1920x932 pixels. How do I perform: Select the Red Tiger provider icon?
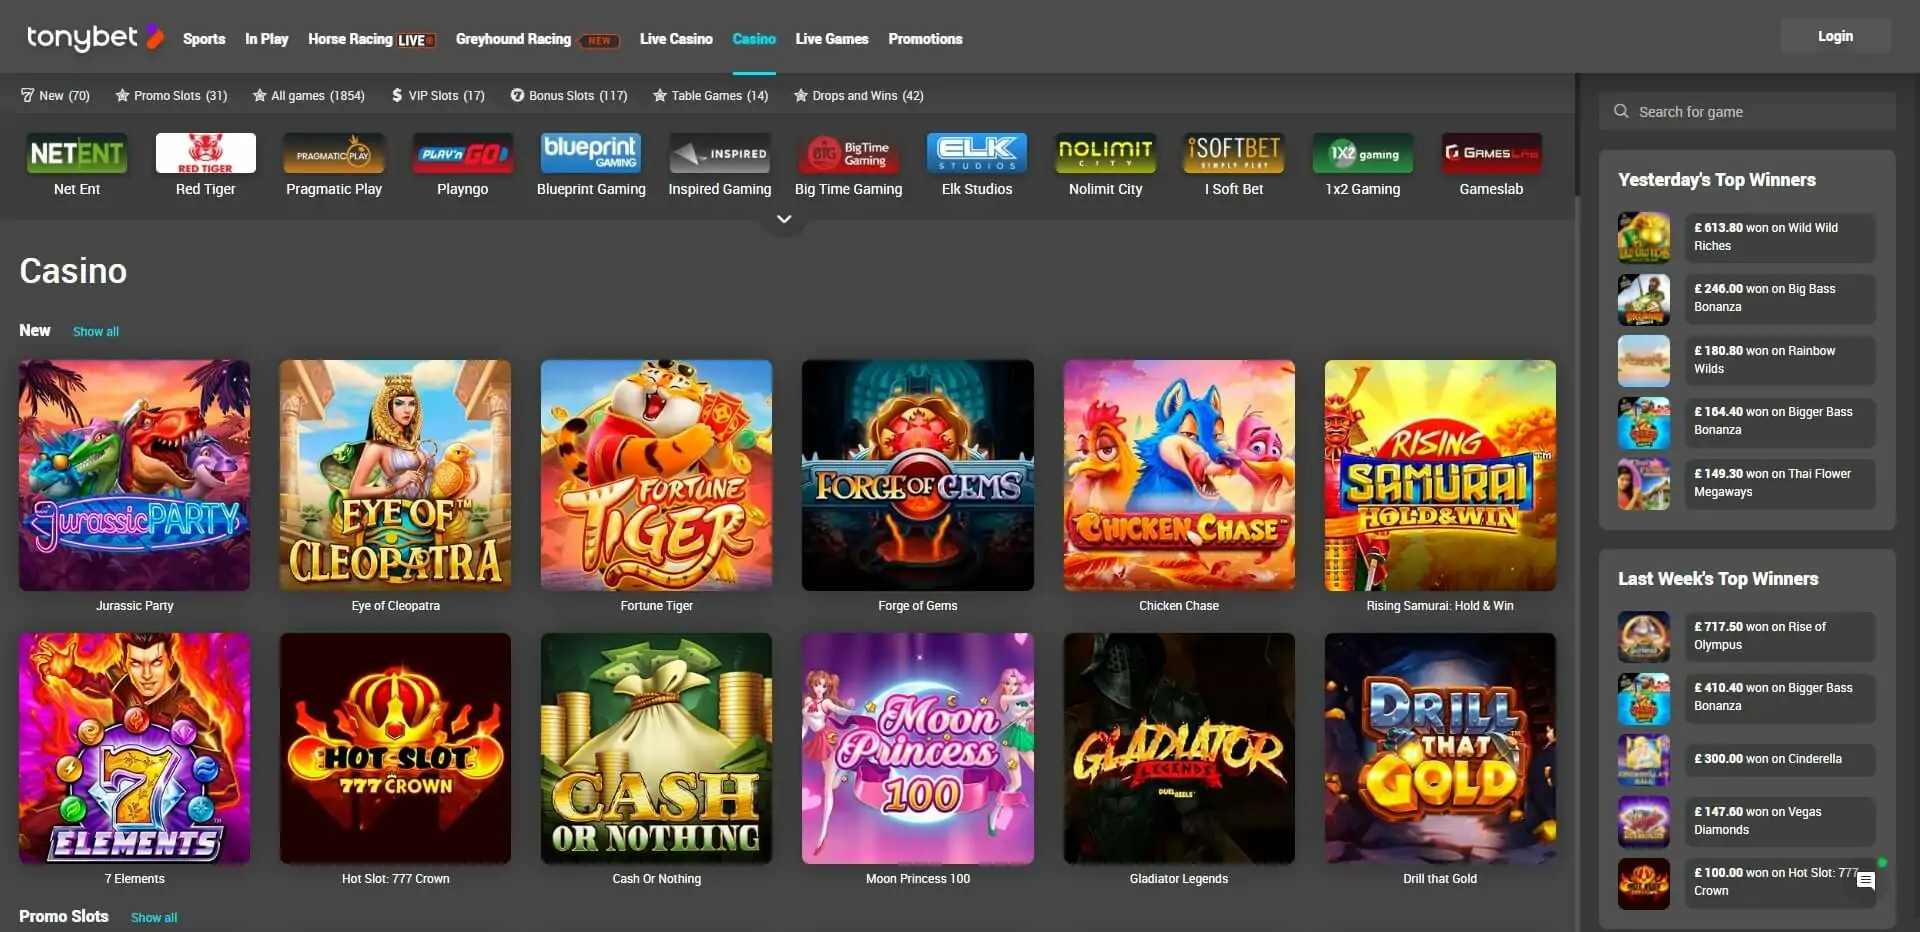click(205, 155)
